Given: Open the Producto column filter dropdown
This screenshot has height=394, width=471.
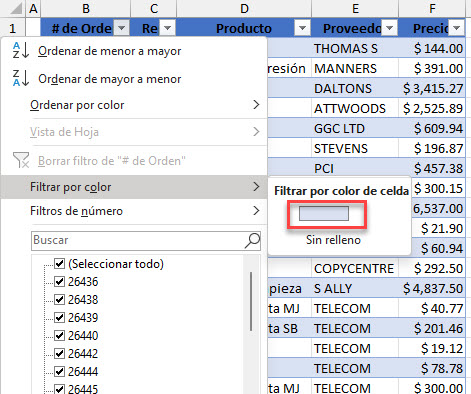Looking at the screenshot, I should click(x=302, y=28).
